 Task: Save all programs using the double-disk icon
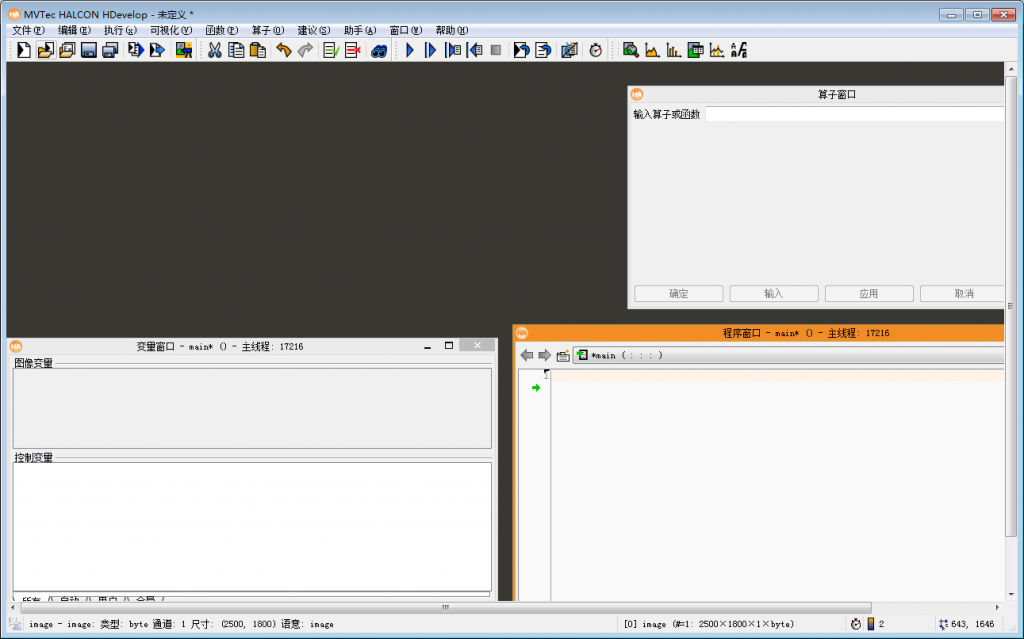(x=110, y=50)
